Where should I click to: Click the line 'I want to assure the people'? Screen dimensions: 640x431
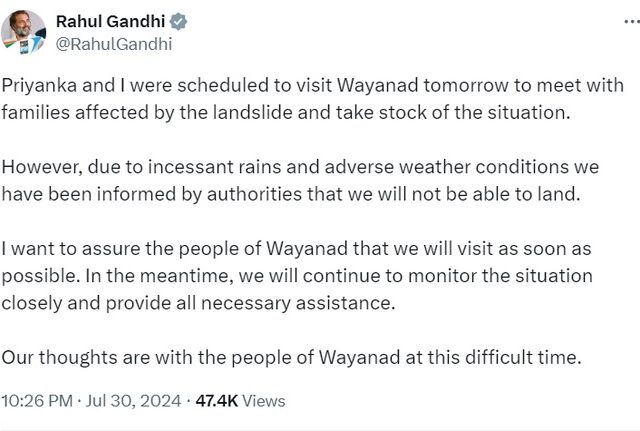296,249
